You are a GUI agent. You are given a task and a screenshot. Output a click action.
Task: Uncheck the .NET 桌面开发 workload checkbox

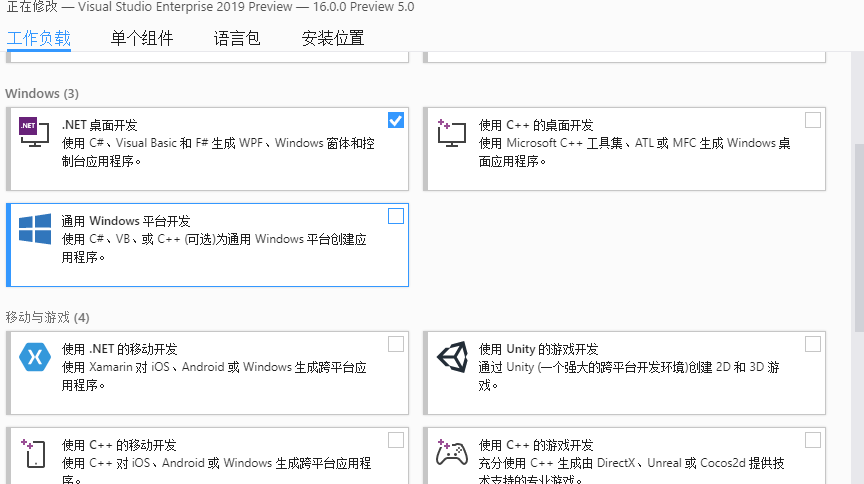[x=396, y=120]
